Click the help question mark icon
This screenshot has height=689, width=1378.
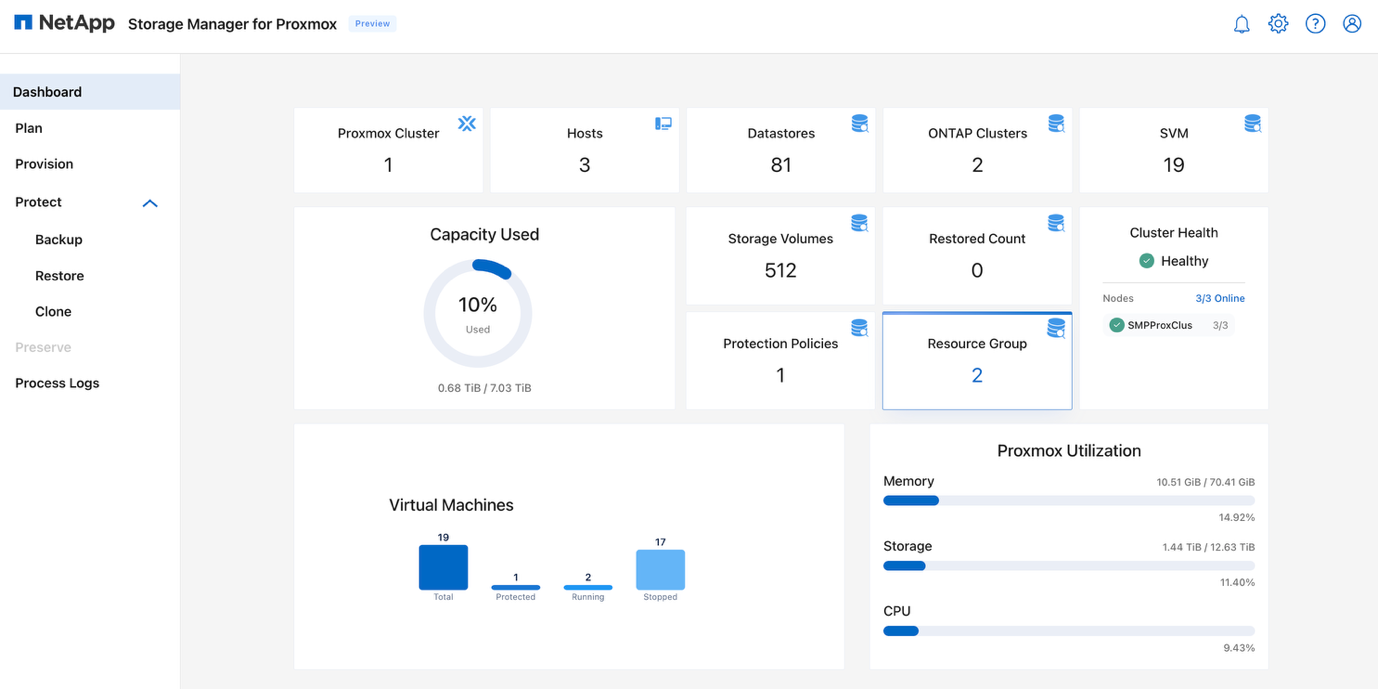click(1315, 23)
